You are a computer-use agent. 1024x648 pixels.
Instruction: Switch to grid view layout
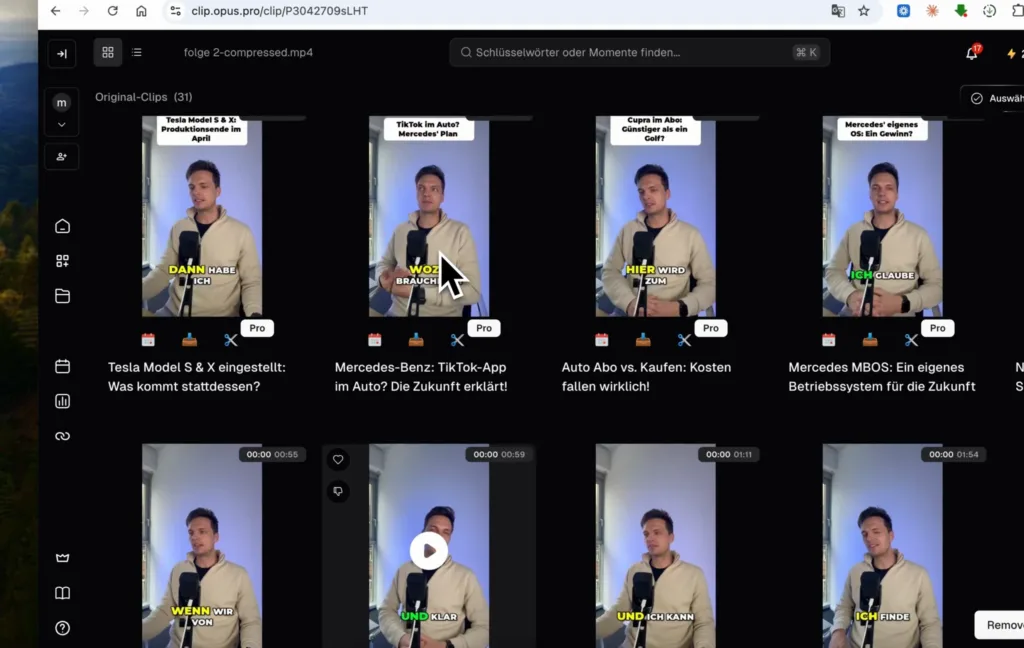[108, 52]
